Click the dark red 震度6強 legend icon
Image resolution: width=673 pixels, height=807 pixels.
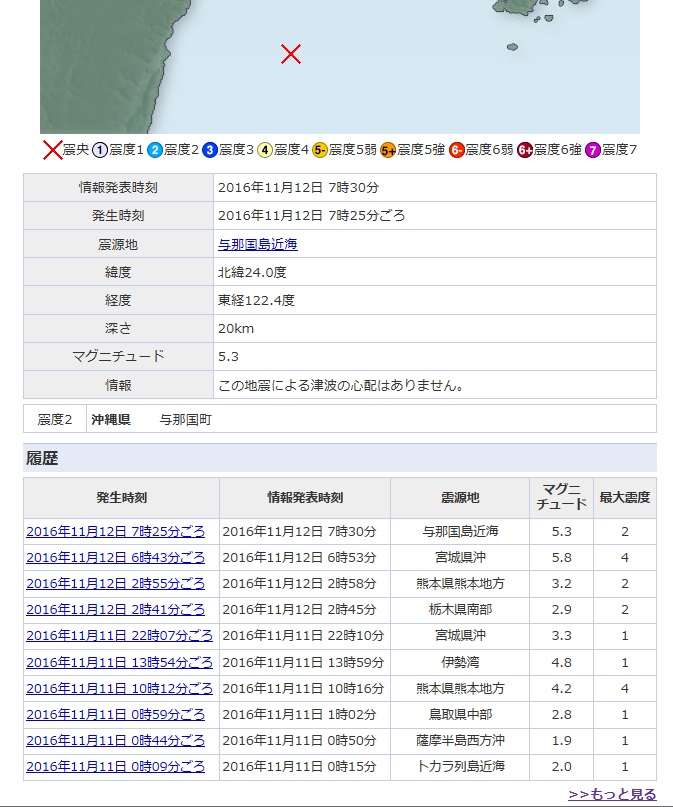point(525,150)
